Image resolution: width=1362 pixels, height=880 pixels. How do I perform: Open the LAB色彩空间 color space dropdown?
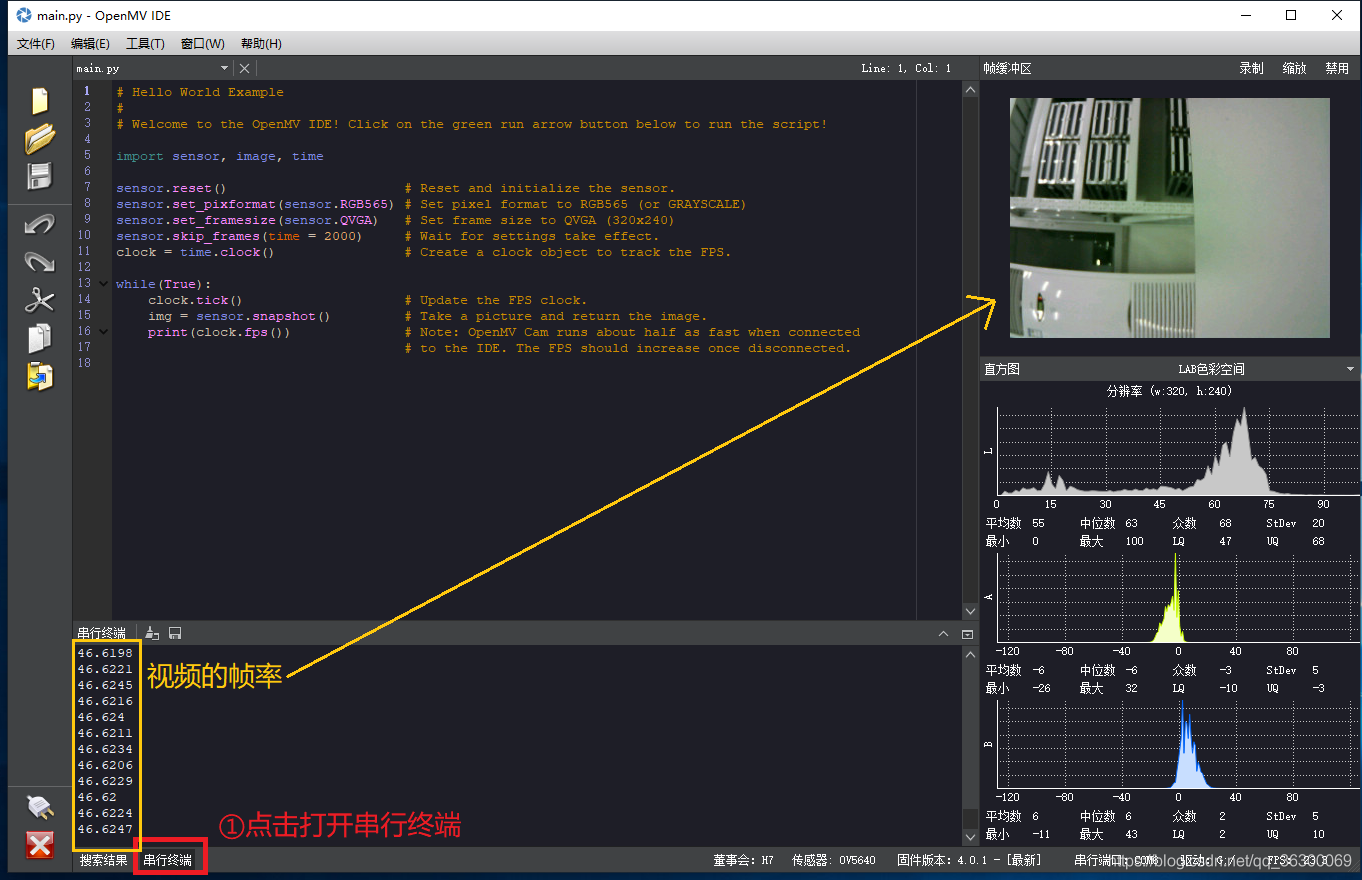click(1211, 369)
